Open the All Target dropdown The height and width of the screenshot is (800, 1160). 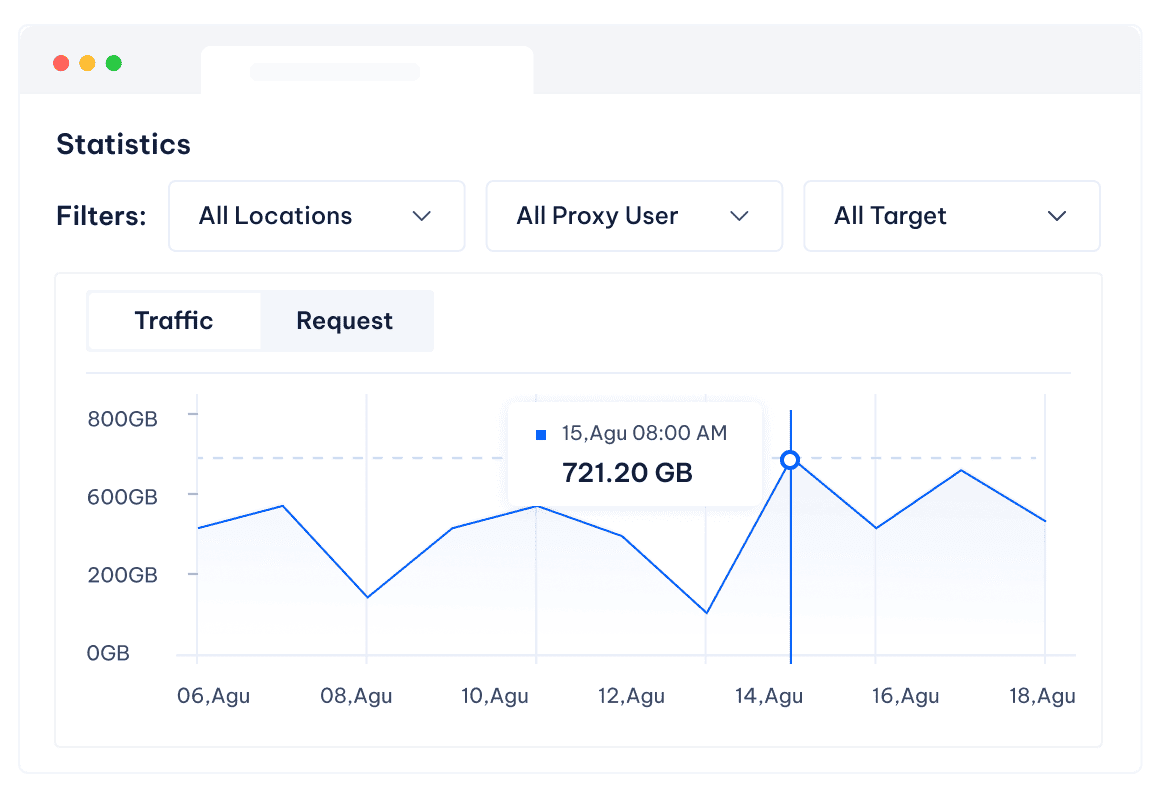pyautogui.click(x=951, y=216)
